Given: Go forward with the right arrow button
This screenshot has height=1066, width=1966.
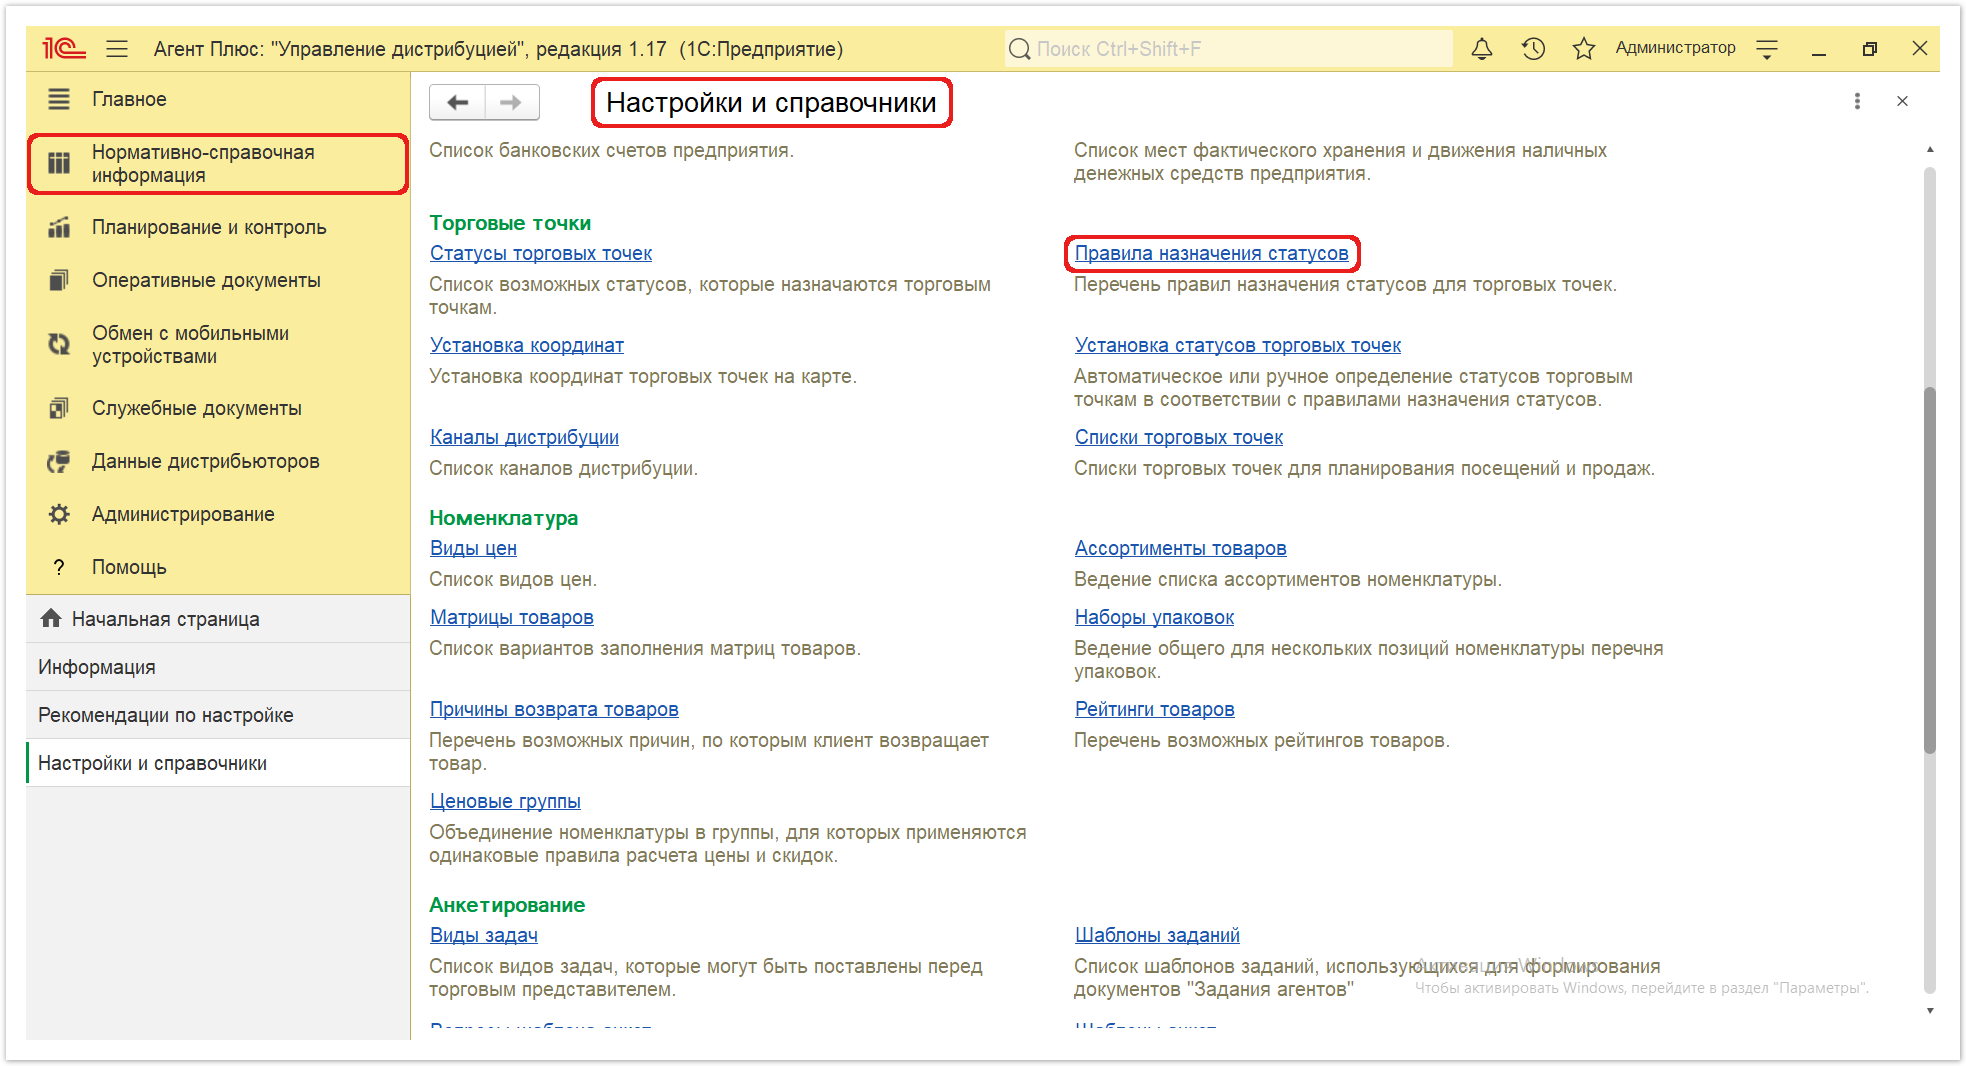Looking at the screenshot, I should 512,102.
